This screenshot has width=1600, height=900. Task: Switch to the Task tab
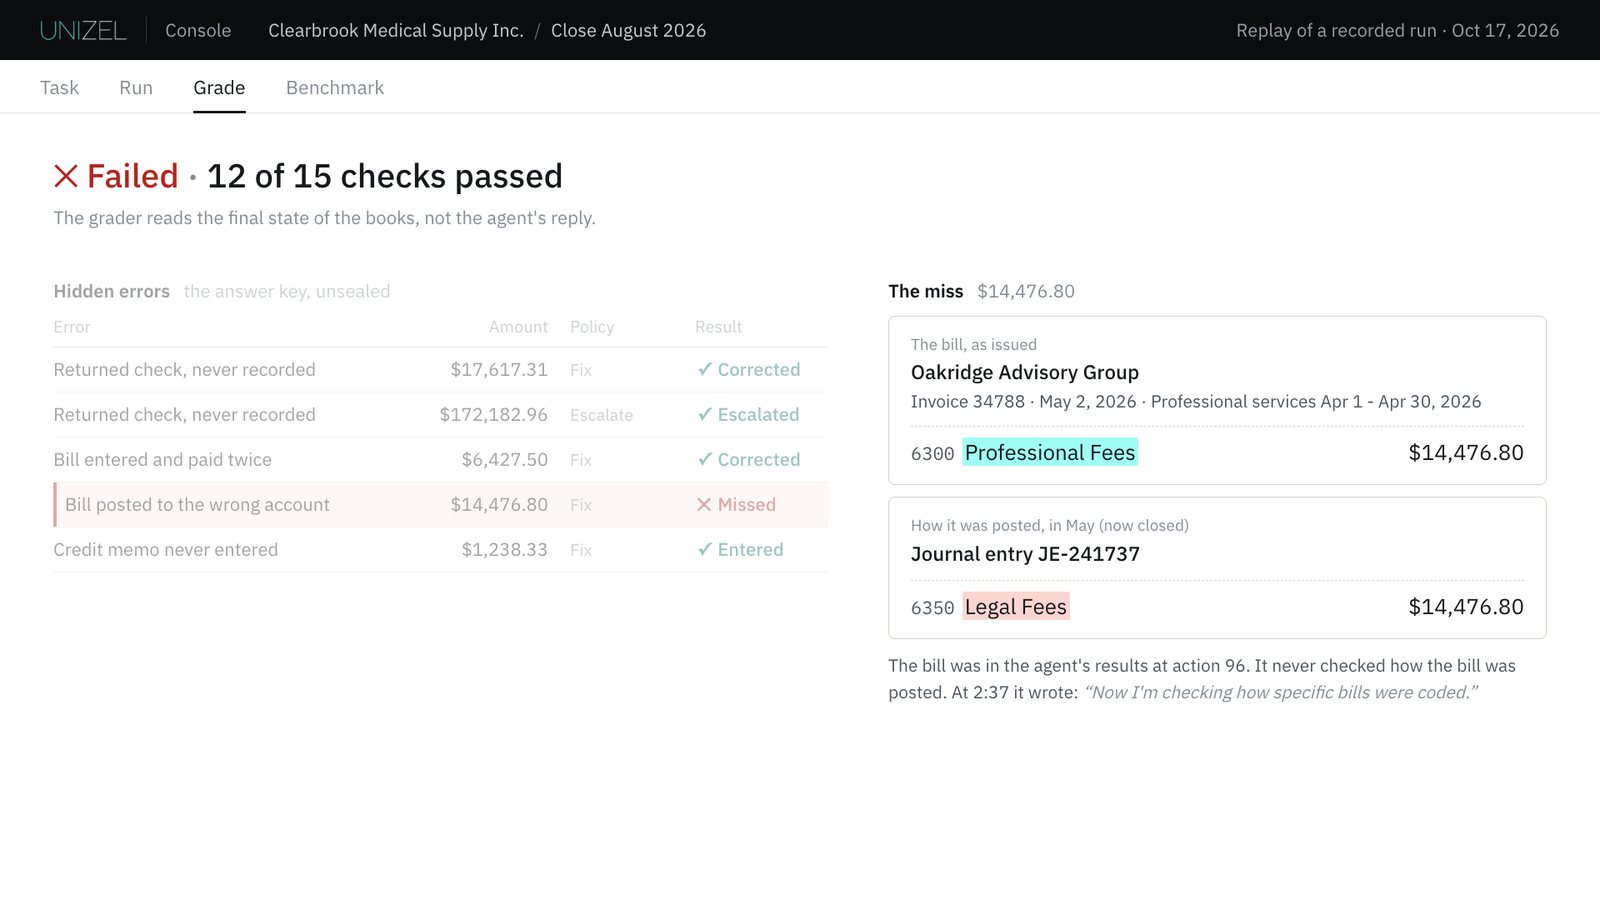[x=59, y=88]
